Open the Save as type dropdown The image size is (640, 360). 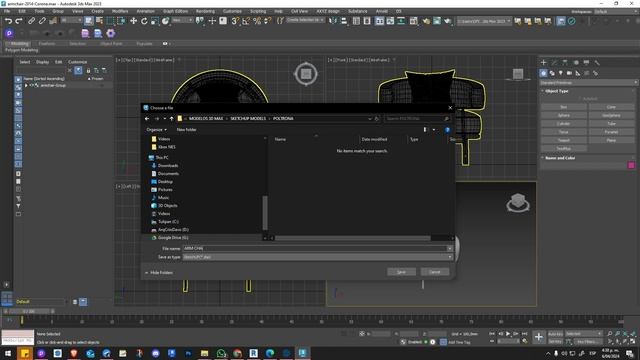(318, 257)
